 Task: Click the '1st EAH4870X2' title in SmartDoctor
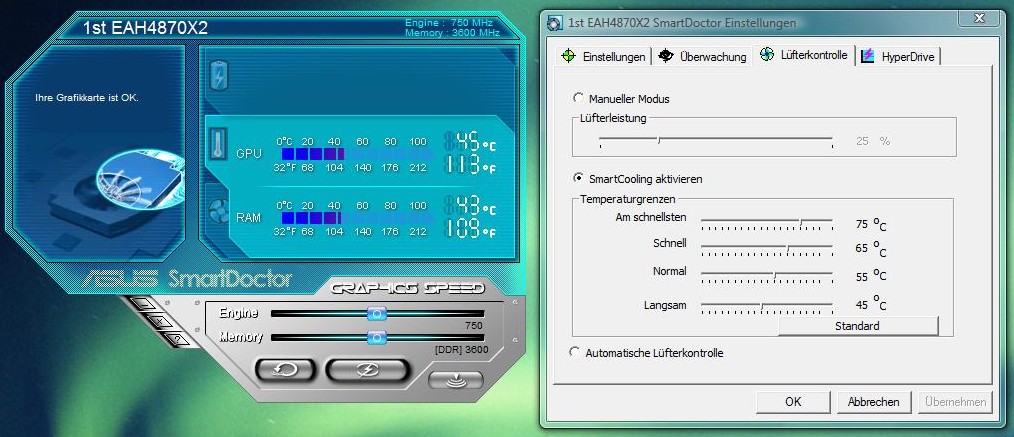(x=145, y=28)
